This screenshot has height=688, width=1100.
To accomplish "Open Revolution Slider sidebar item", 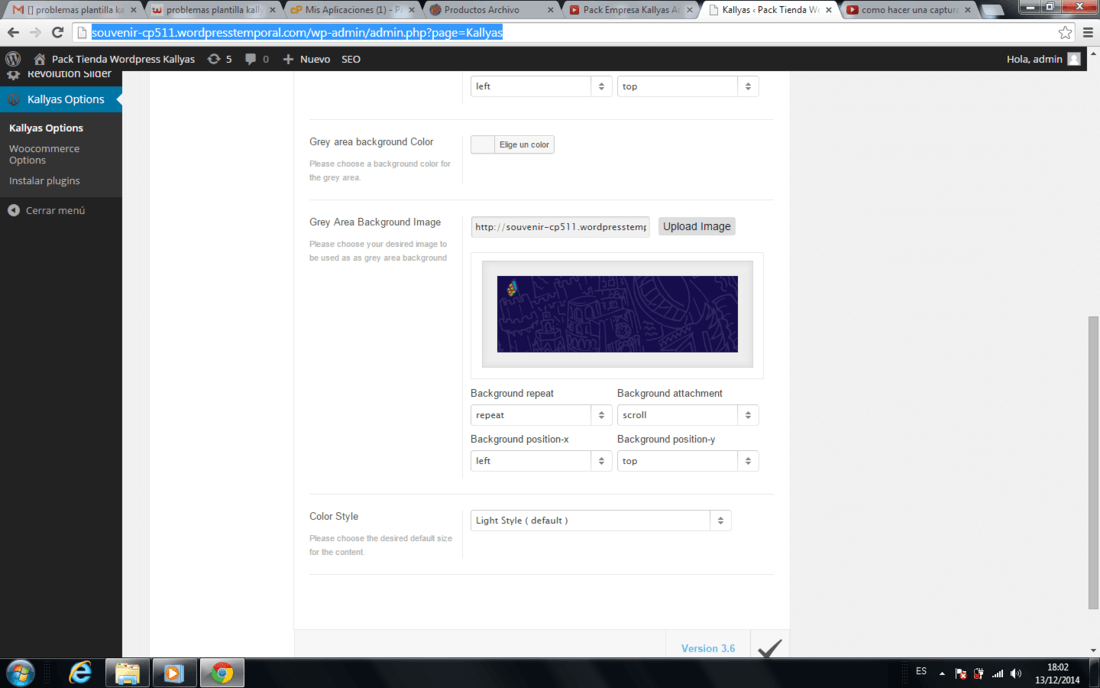I will [x=61, y=74].
